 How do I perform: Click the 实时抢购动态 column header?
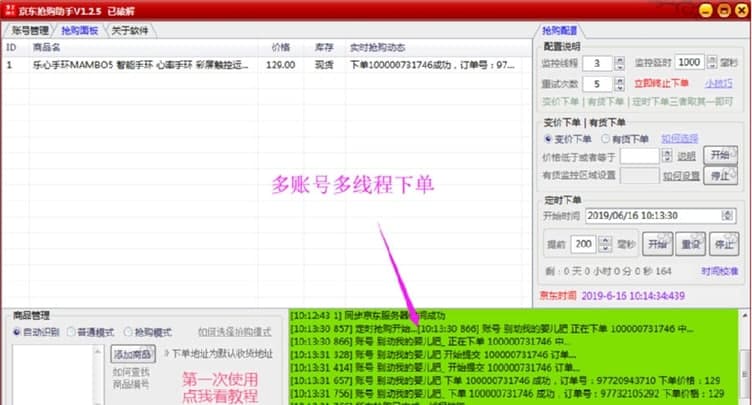pyautogui.click(x=377, y=48)
